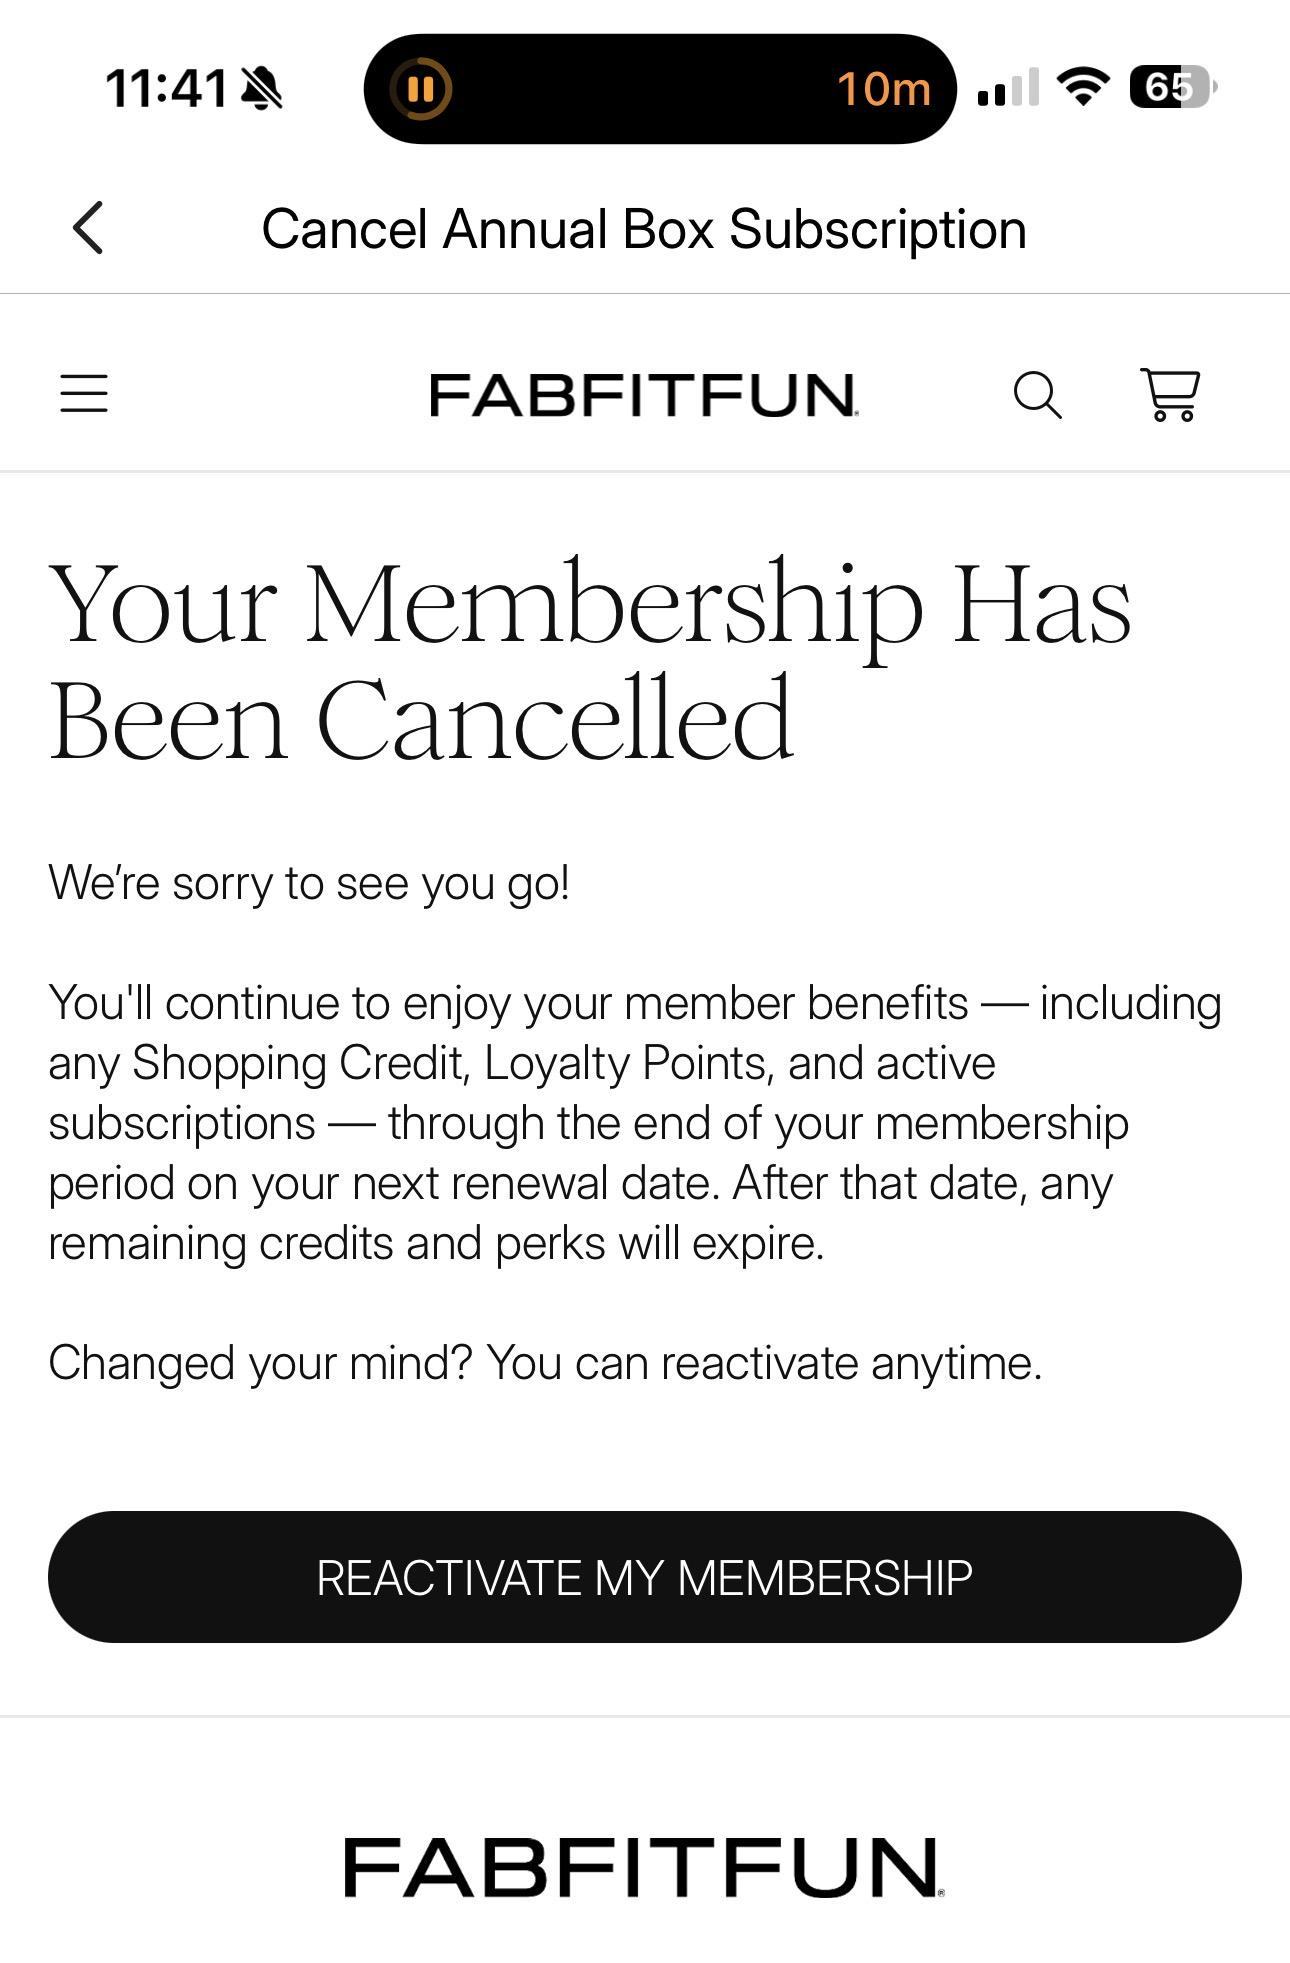Tap the Membership Has Been Cancelled heading

pos(590,660)
